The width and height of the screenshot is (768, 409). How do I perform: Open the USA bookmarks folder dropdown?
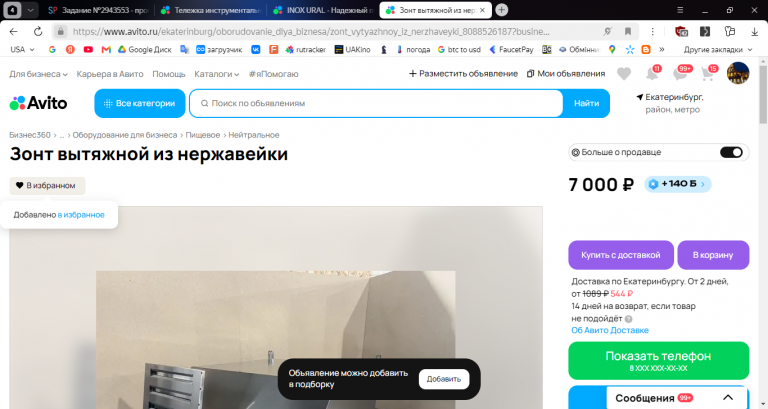coord(23,49)
